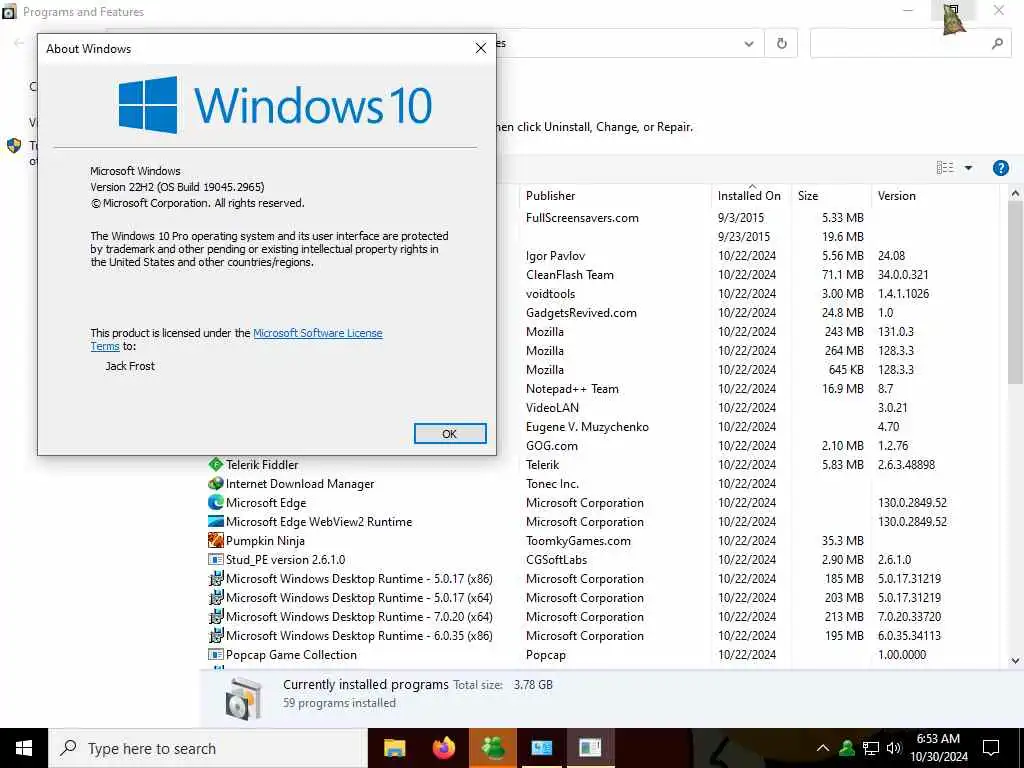Click the green people app taskbar icon

pos(493,748)
